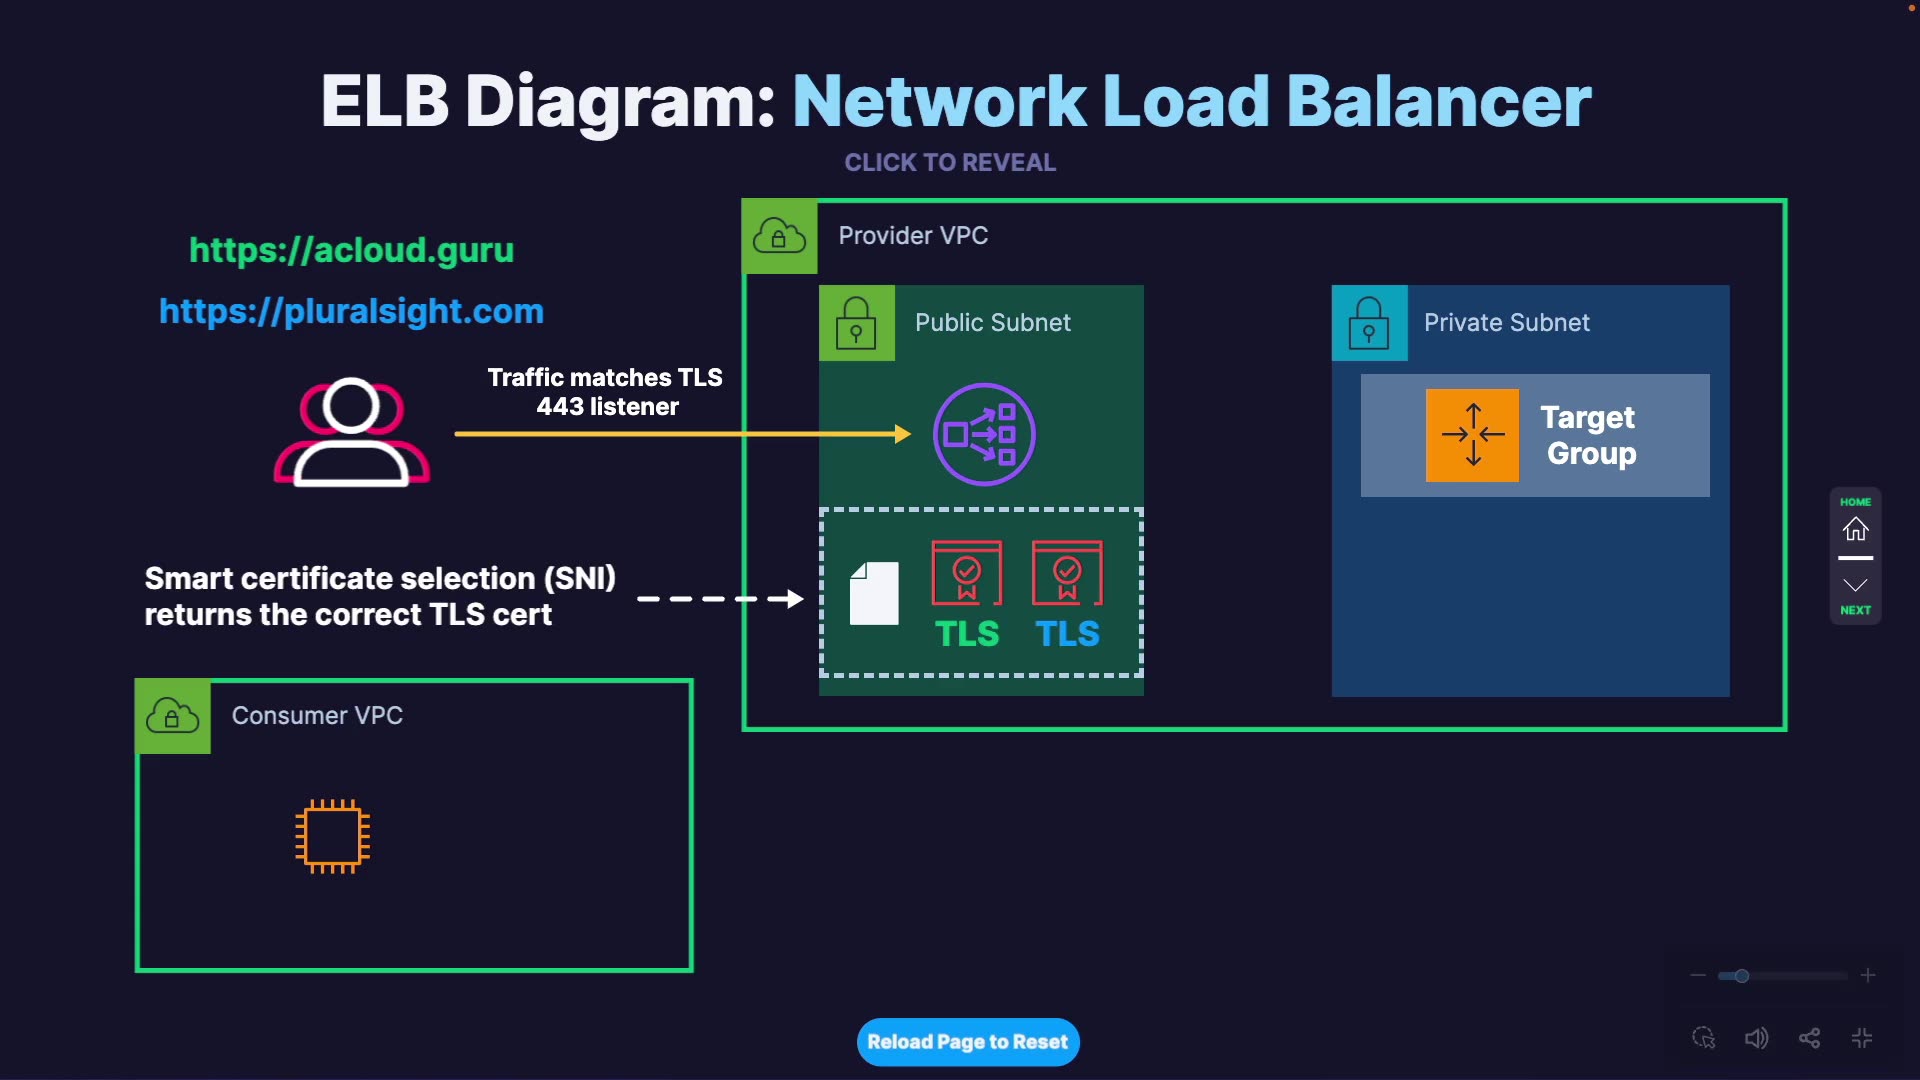Image resolution: width=1920 pixels, height=1080 pixels.
Task: Click the Home icon in navigation panel
Action: click(1855, 528)
